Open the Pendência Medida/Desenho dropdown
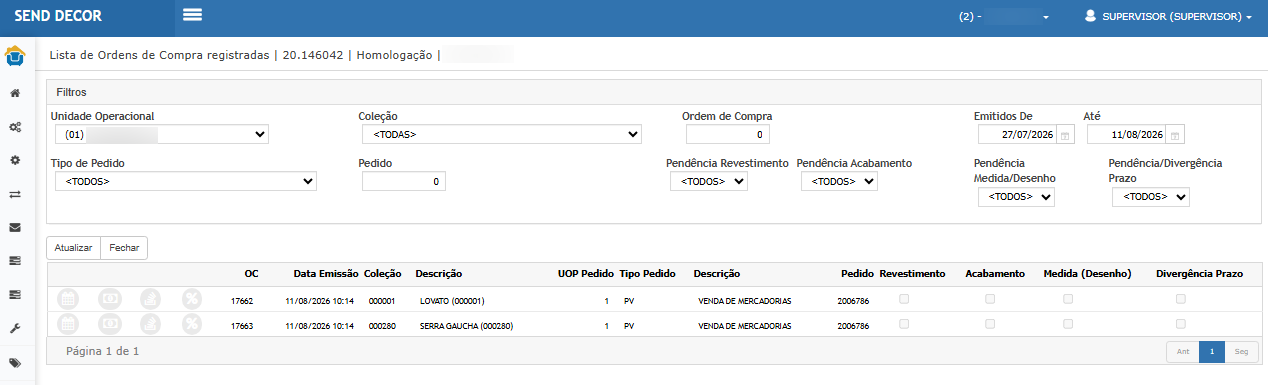Viewport: 1268px width, 385px height. (1016, 197)
